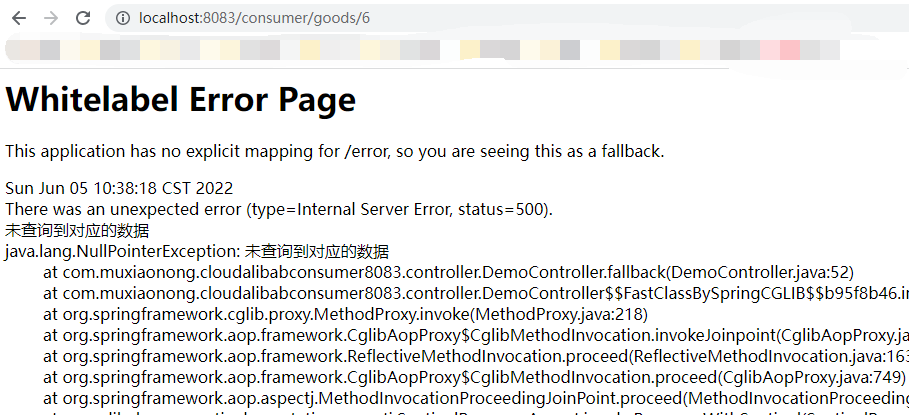Click the CglibMethodInvocation.invokeJoinpoint stack line
Viewport: 909px width, 415px height.
pos(476,336)
